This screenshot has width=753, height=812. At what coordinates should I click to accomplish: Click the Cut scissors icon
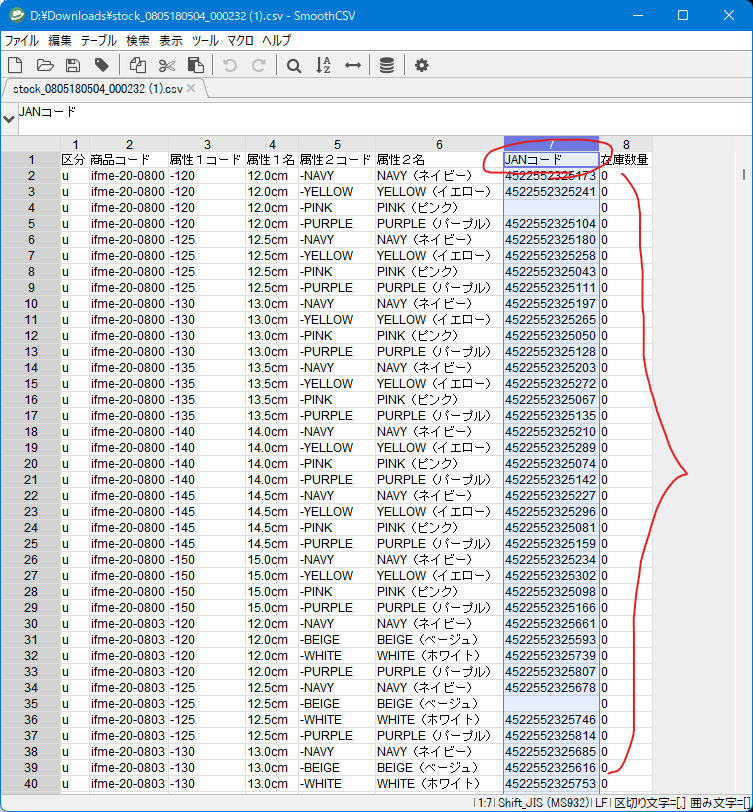click(167, 65)
